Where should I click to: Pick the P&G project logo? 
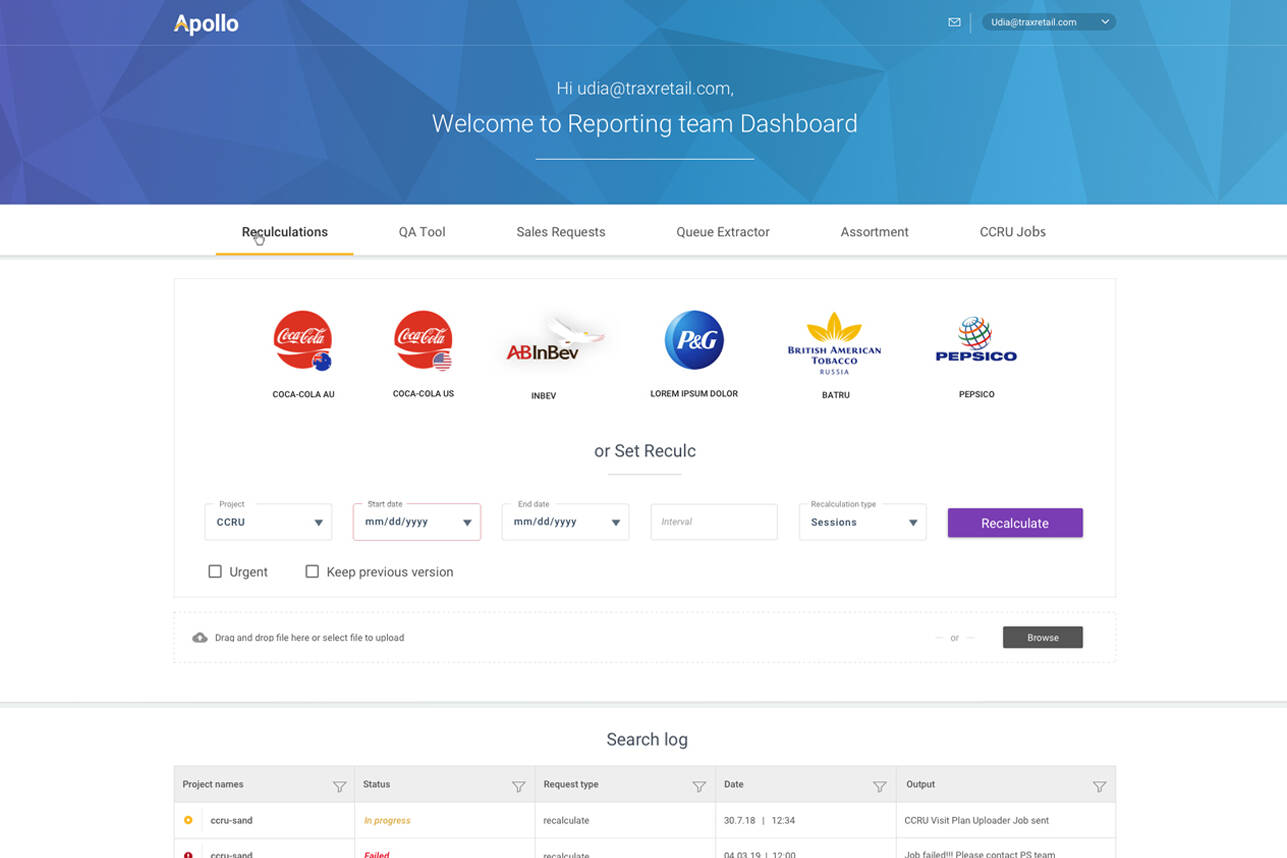pos(694,340)
